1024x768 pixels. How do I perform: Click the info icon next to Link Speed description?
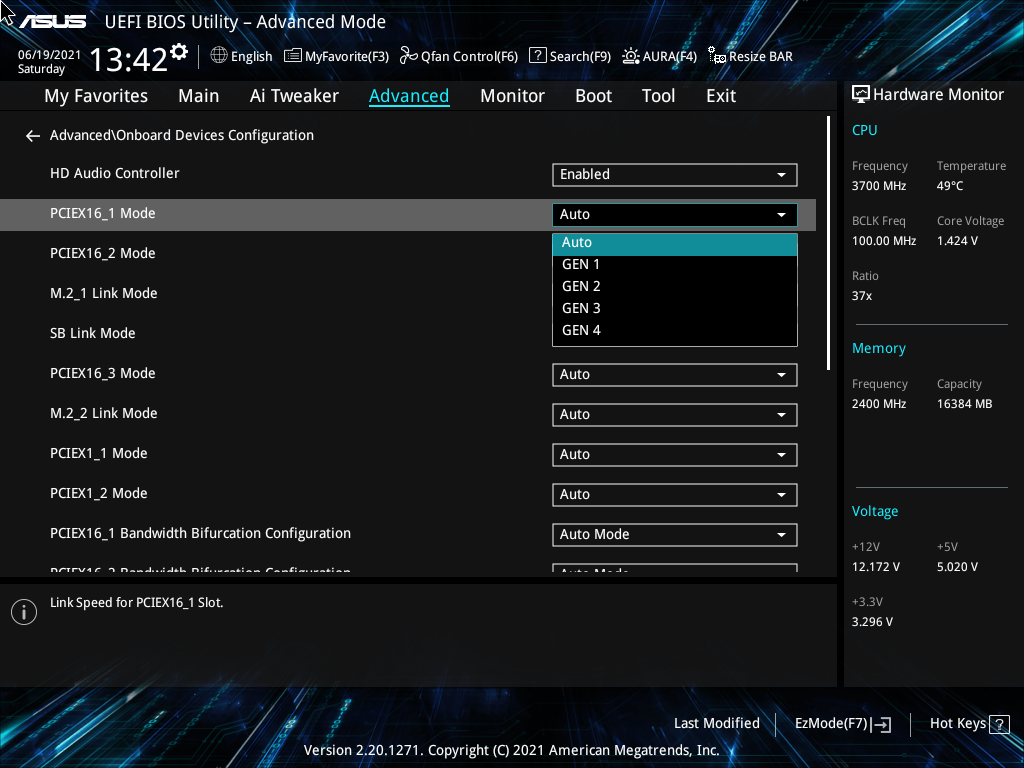pyautogui.click(x=23, y=611)
